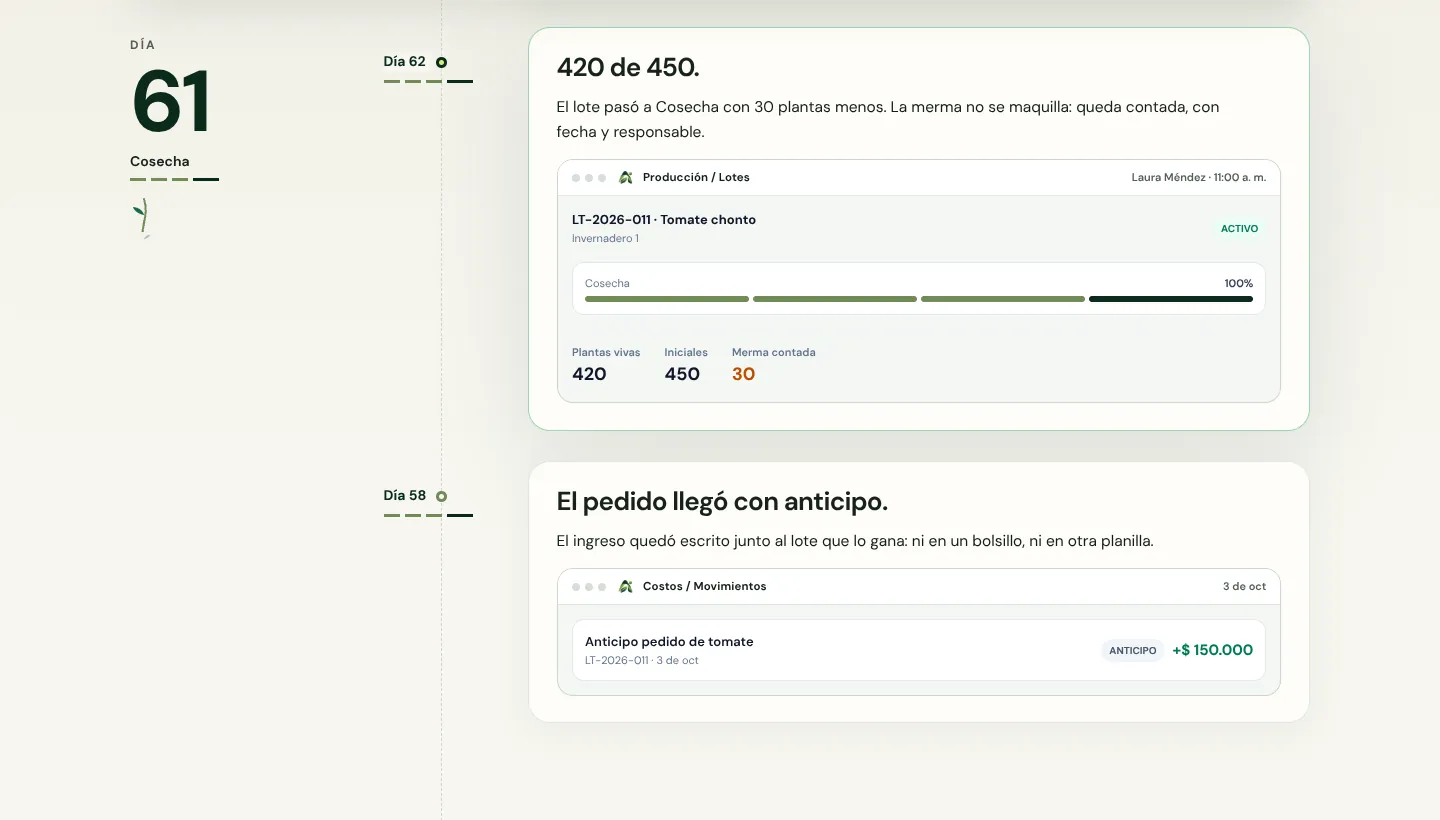Click 'LT-2026-011 · Tomate chonto' lot title

click(x=664, y=220)
